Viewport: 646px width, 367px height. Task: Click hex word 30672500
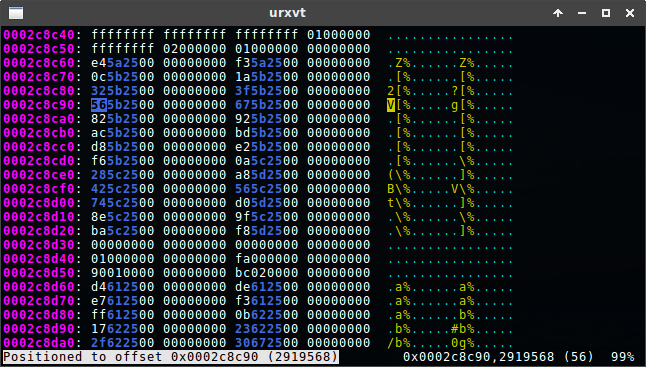[267, 343]
